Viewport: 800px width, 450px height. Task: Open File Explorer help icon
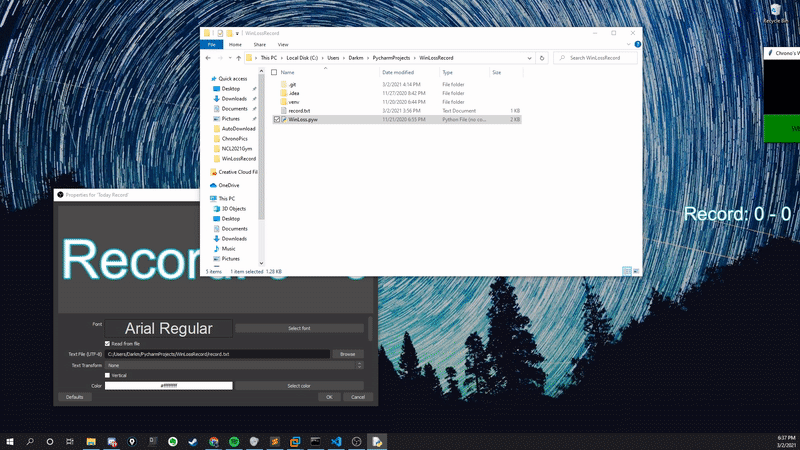point(637,44)
